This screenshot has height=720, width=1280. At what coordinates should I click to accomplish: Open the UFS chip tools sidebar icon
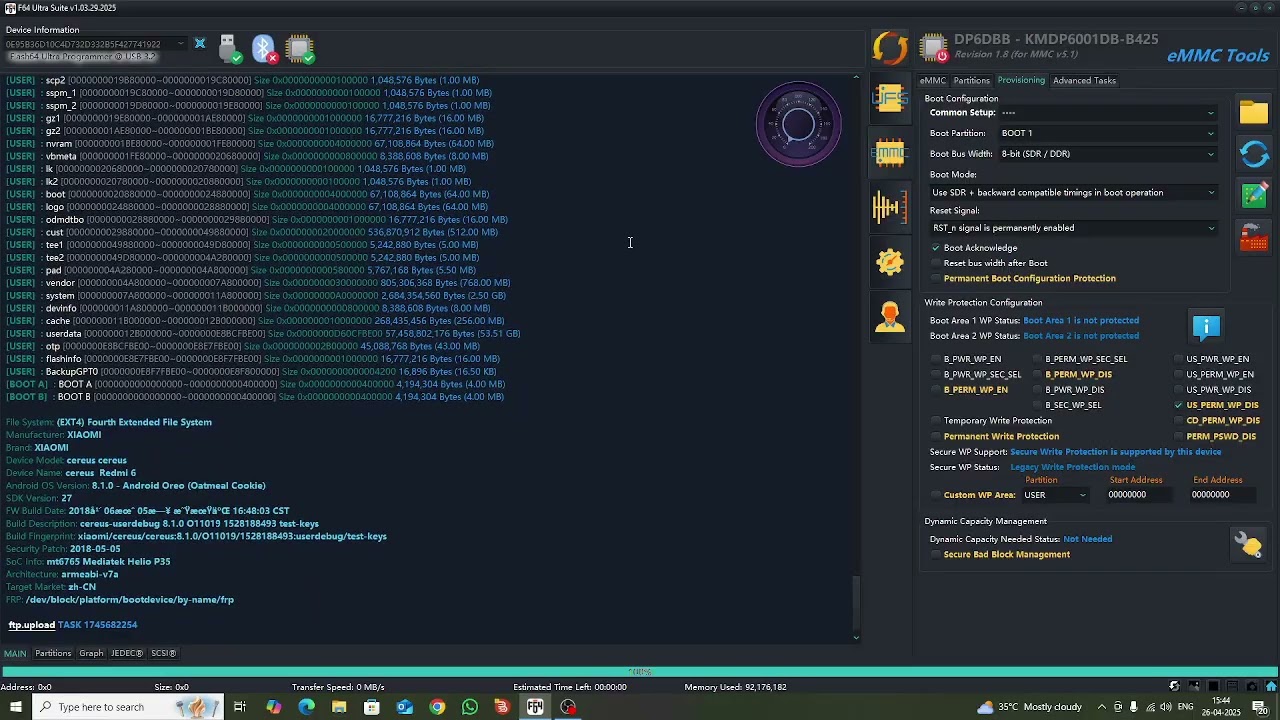(x=889, y=98)
